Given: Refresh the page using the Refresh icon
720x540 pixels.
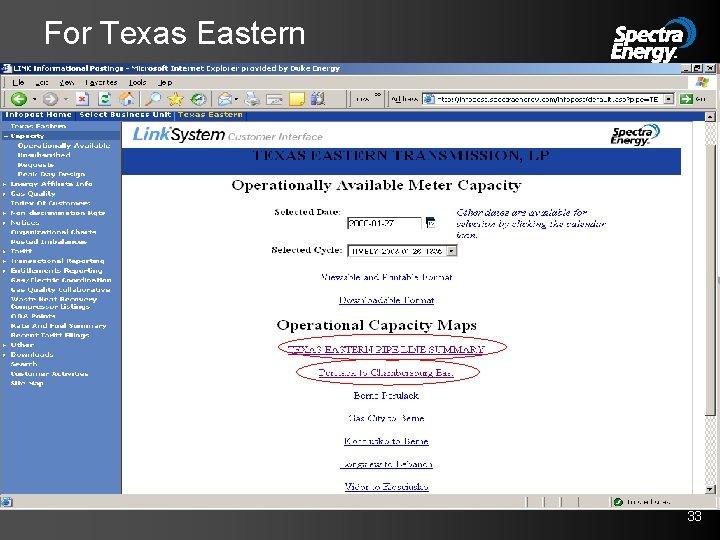Looking at the screenshot, I should [105, 99].
